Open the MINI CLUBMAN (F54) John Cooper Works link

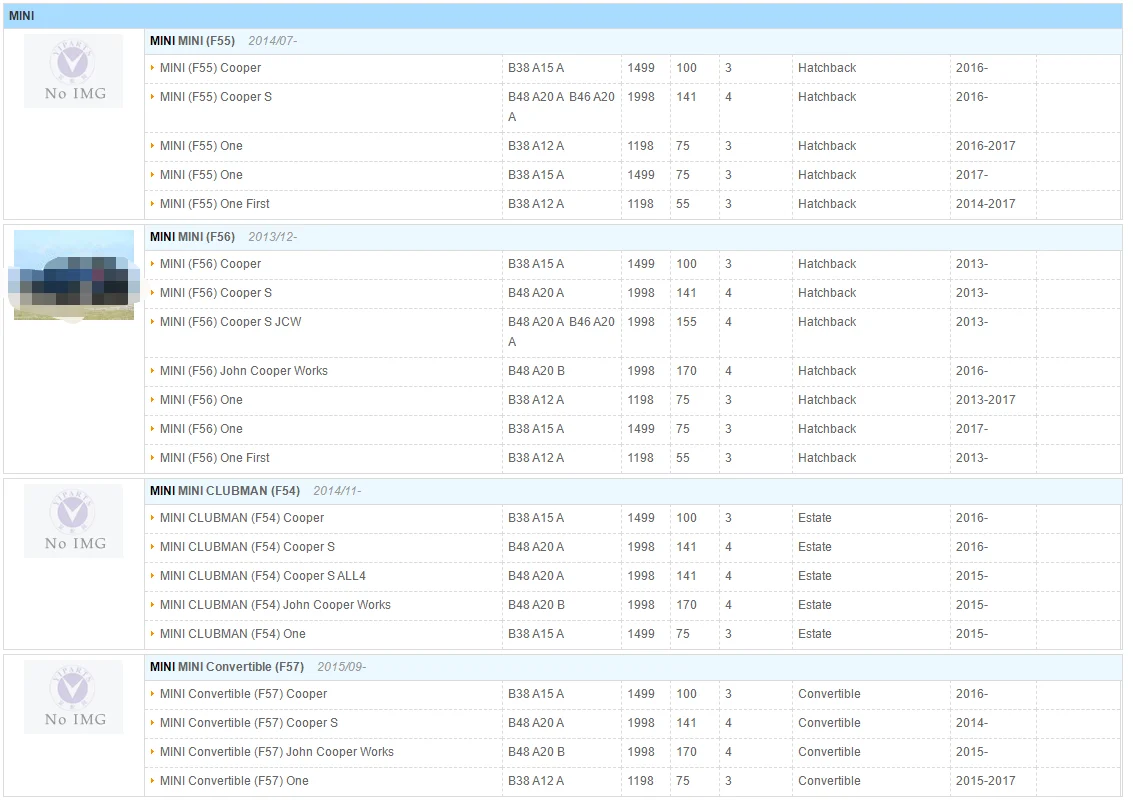coord(275,605)
